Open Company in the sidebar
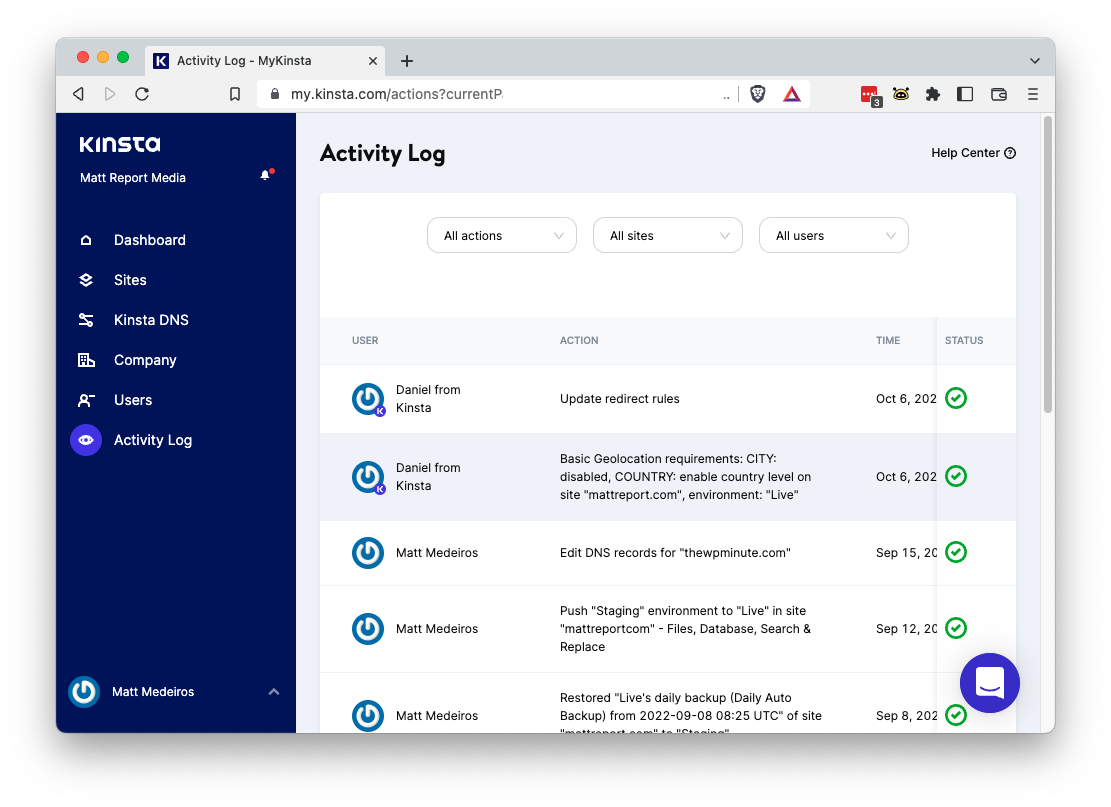This screenshot has width=1111, height=807. click(145, 360)
